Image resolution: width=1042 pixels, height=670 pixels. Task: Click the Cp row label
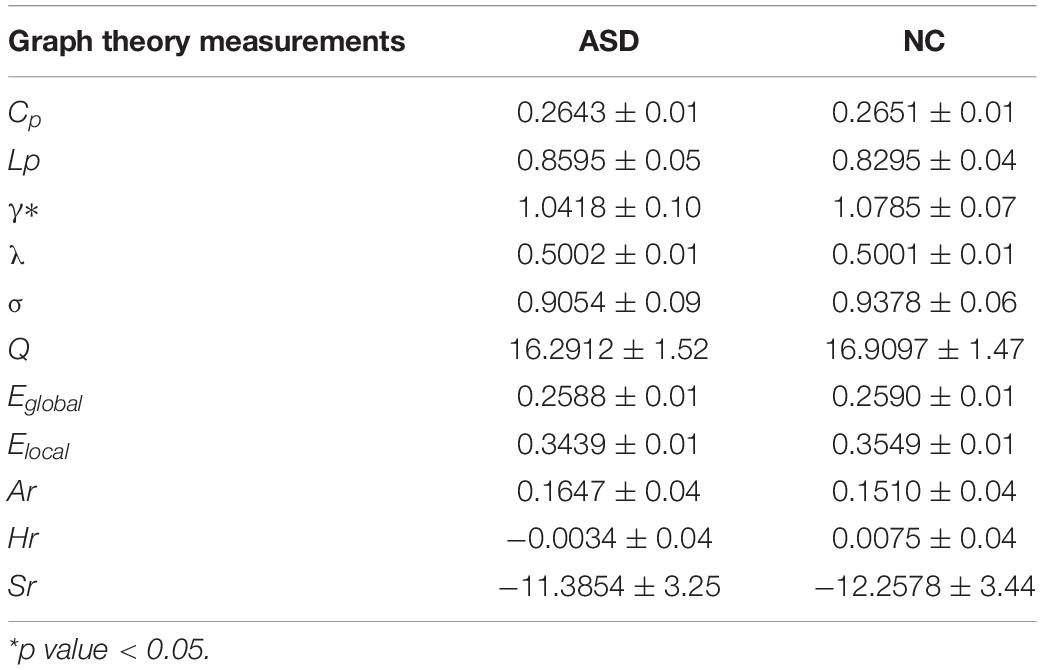(x=25, y=115)
